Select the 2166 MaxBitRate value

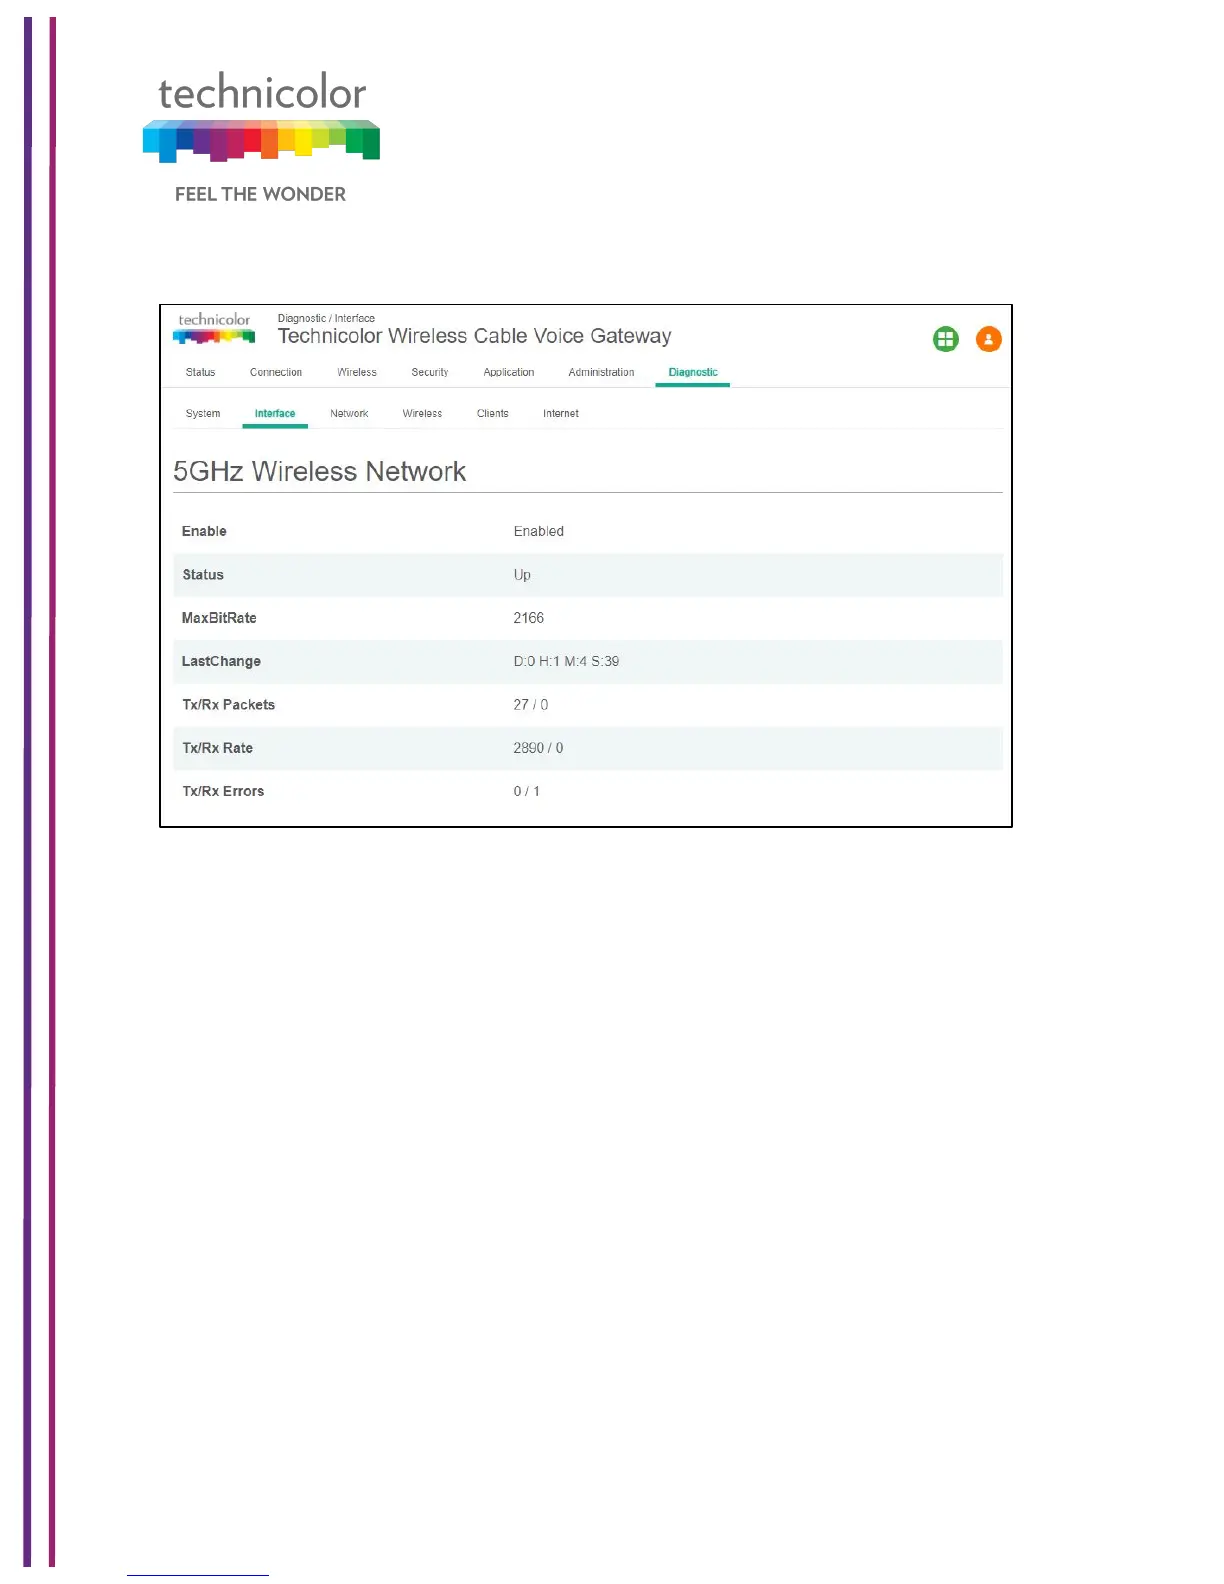[x=529, y=618]
